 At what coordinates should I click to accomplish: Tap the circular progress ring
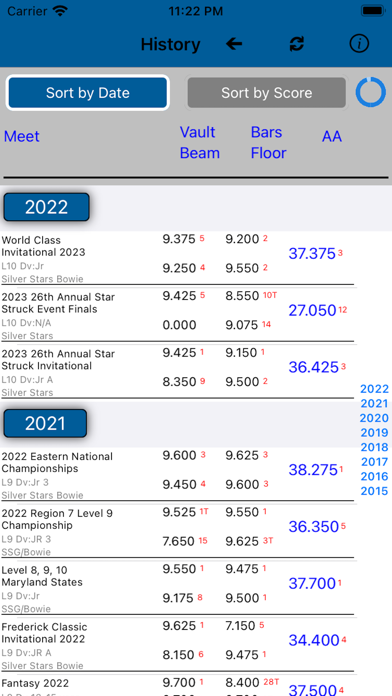point(371,92)
